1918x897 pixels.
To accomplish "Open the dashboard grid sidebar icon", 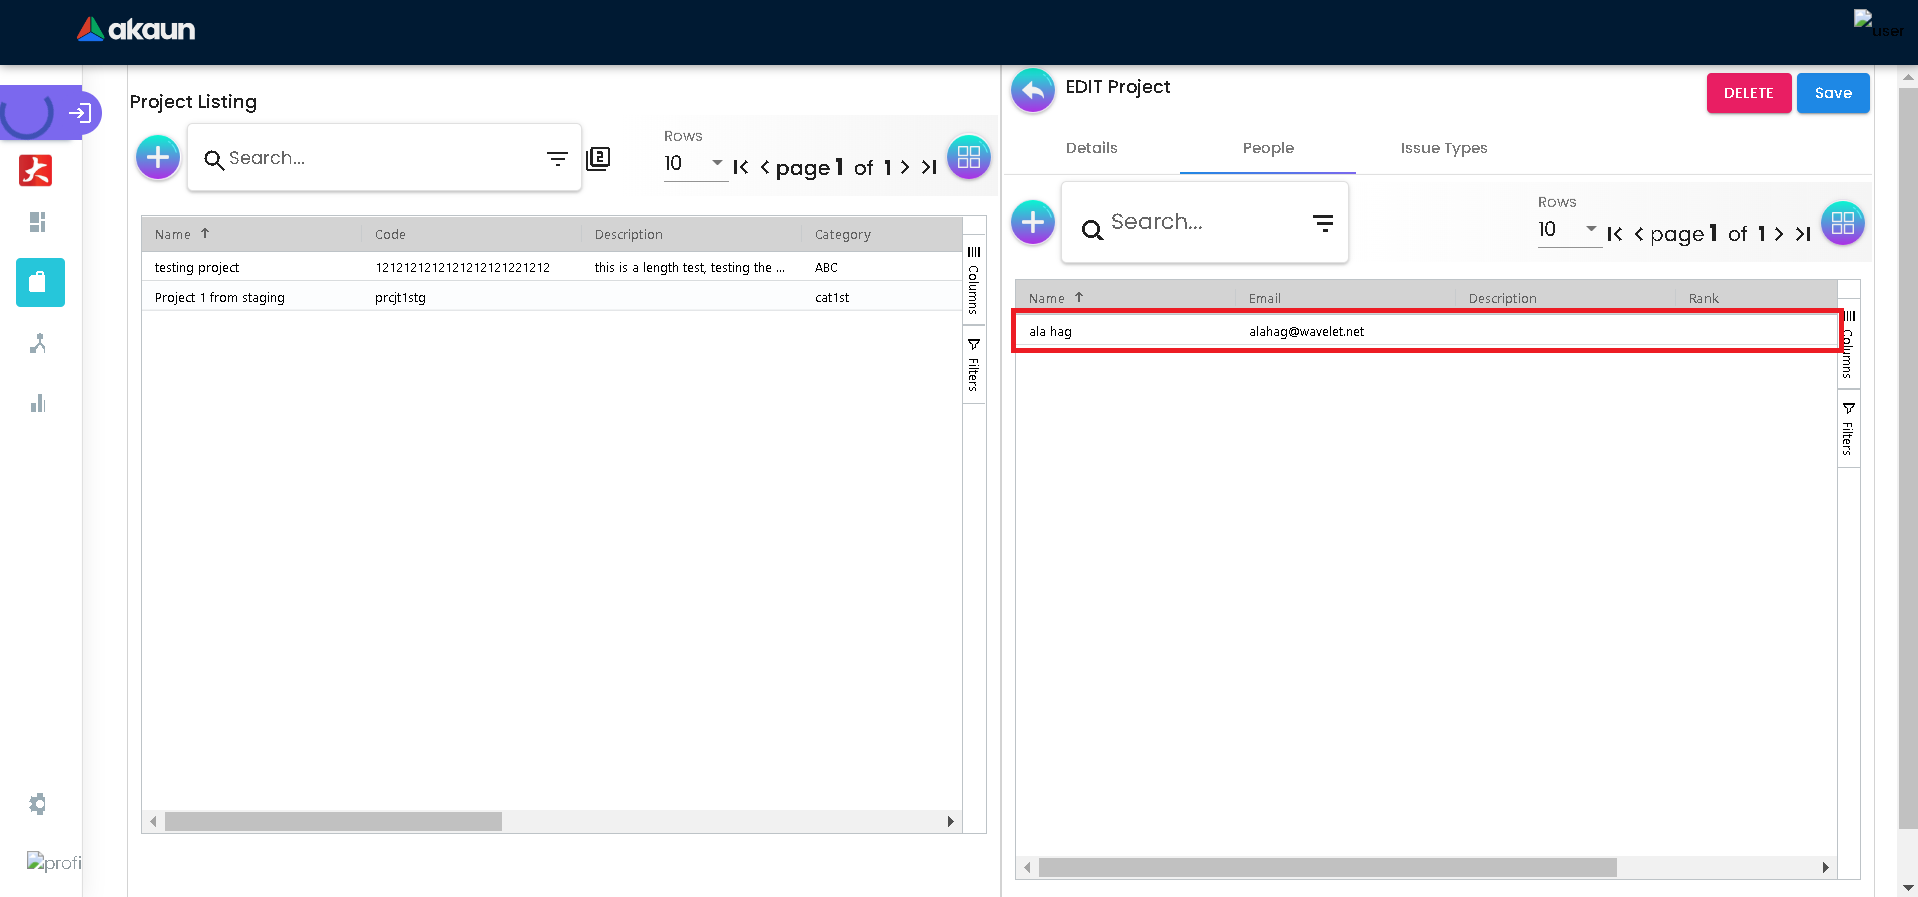I will (38, 222).
